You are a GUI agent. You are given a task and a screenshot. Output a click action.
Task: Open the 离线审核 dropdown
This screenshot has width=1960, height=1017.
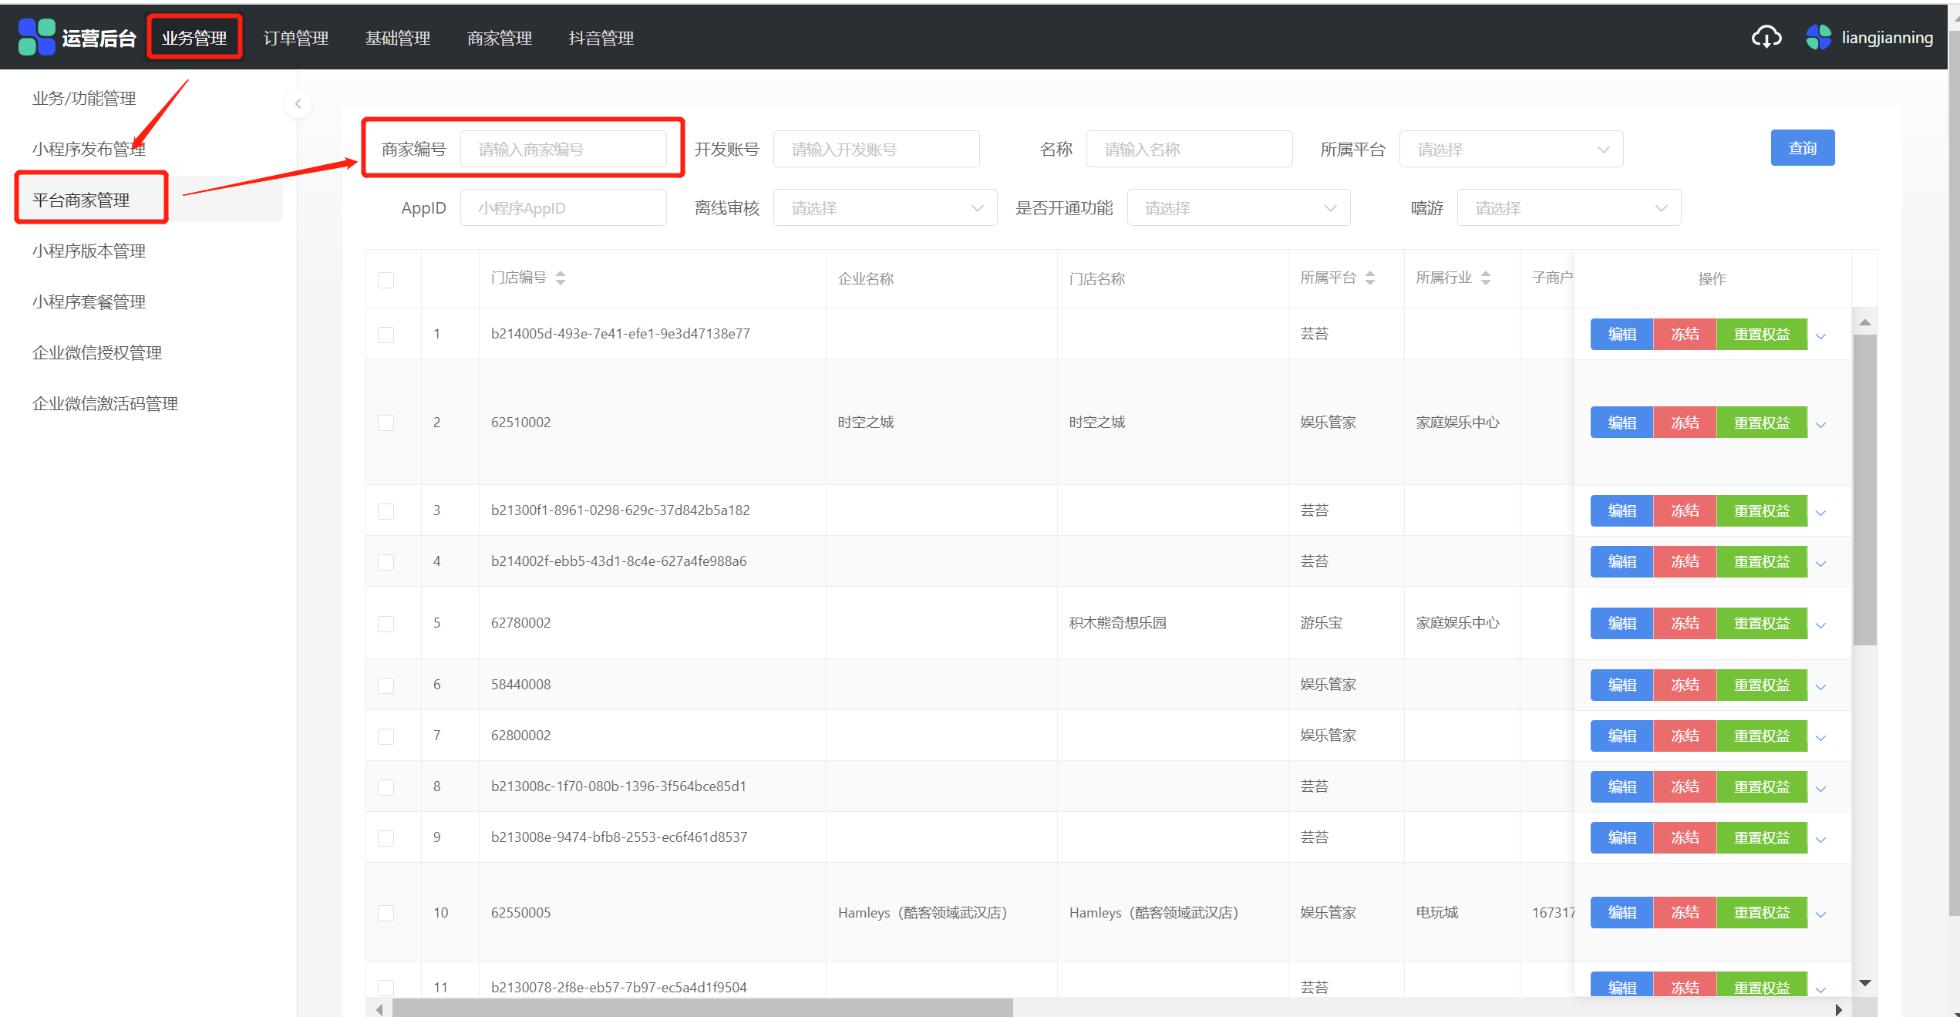point(885,208)
